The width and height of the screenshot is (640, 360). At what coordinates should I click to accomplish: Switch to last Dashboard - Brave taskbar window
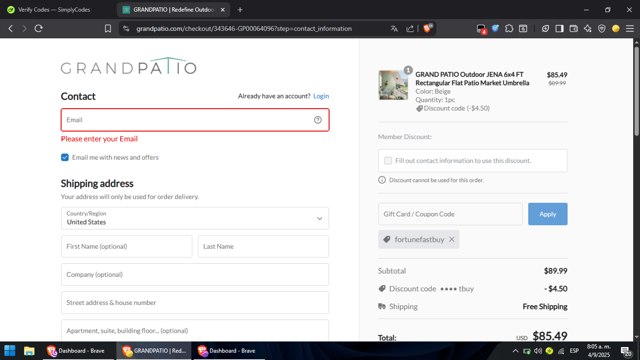pyautogui.click(x=229, y=351)
